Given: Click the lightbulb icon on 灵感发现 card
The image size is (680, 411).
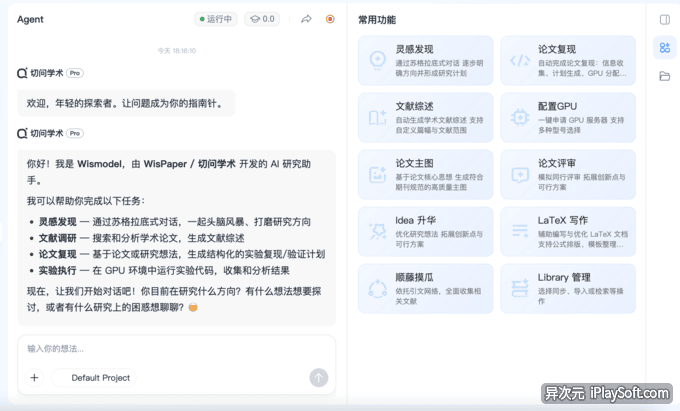Looking at the screenshot, I should click(378, 60).
